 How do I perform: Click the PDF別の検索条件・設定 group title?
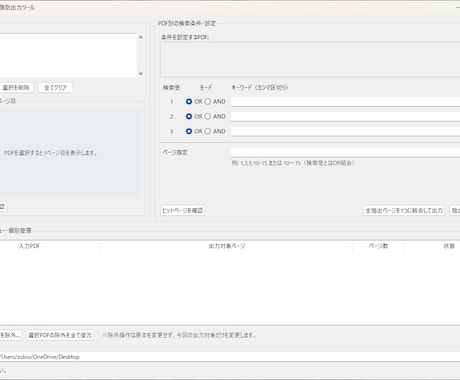[x=187, y=23]
